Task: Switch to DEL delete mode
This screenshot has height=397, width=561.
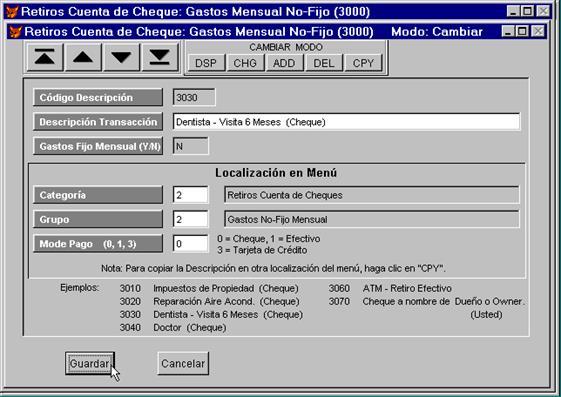Action: coord(324,63)
